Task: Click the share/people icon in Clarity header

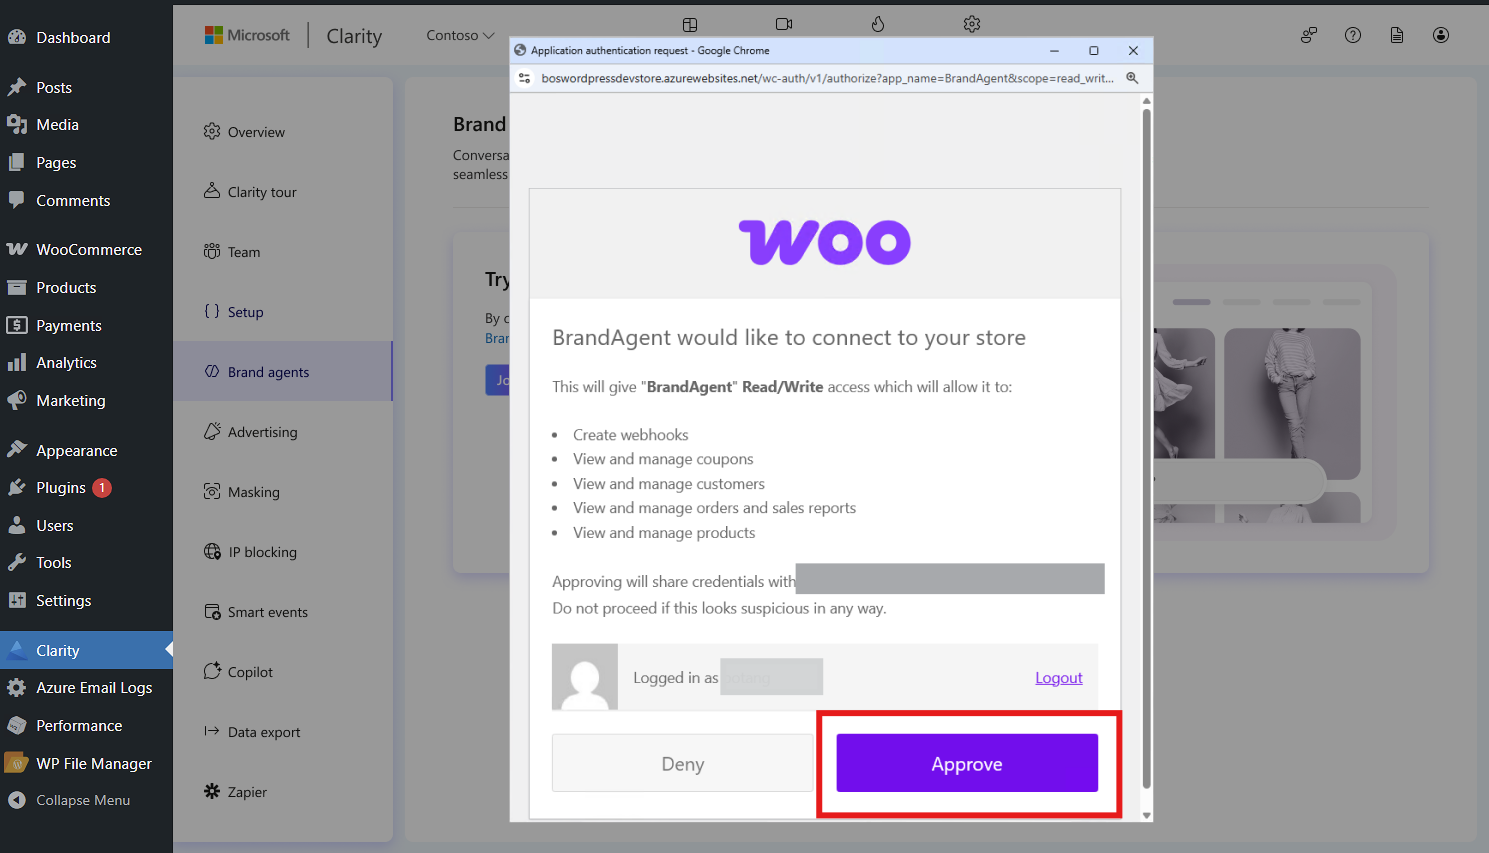Action: [1309, 35]
